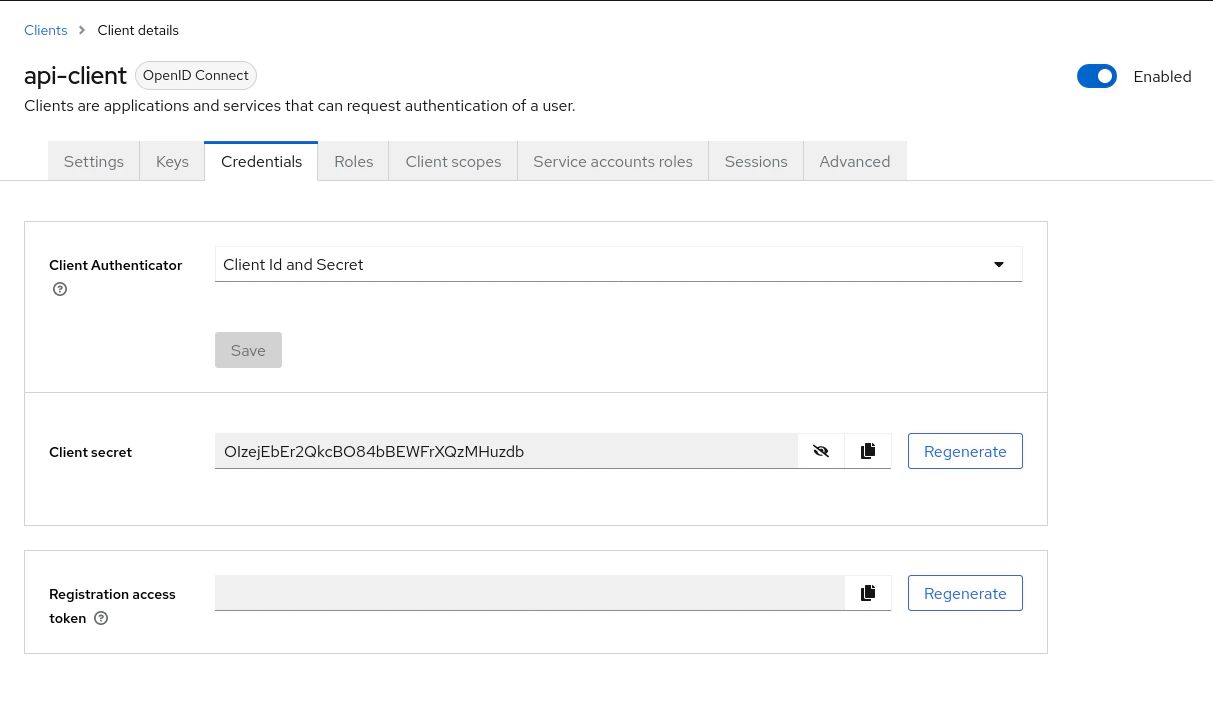
Task: Click the api-client heading
Action: pos(75,76)
